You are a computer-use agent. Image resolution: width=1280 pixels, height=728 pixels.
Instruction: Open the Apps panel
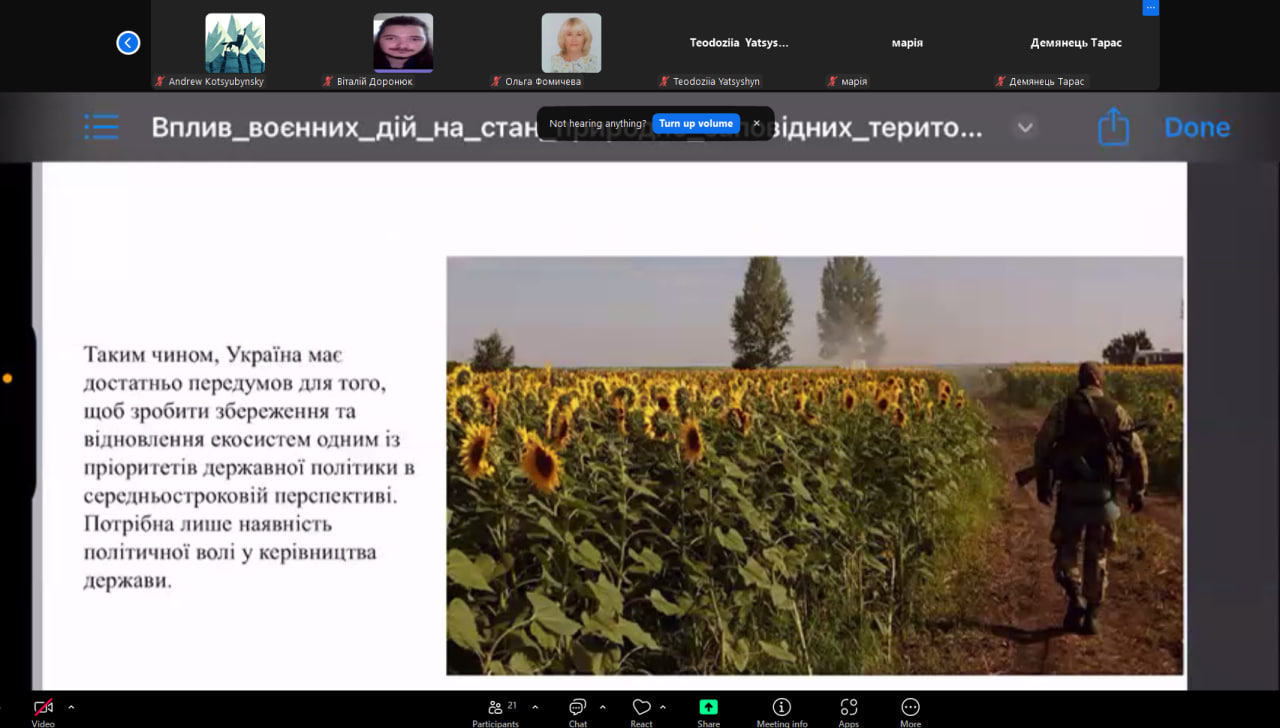point(848,709)
